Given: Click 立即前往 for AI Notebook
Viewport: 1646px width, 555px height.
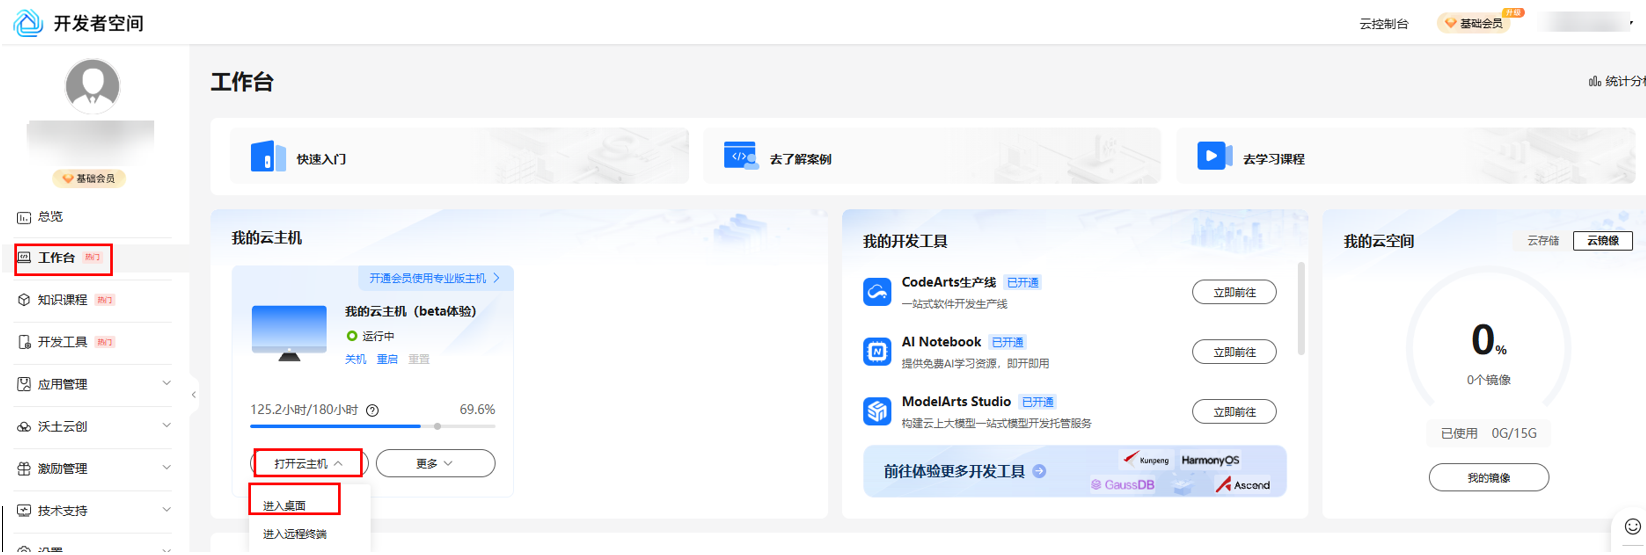Looking at the screenshot, I should (1234, 352).
